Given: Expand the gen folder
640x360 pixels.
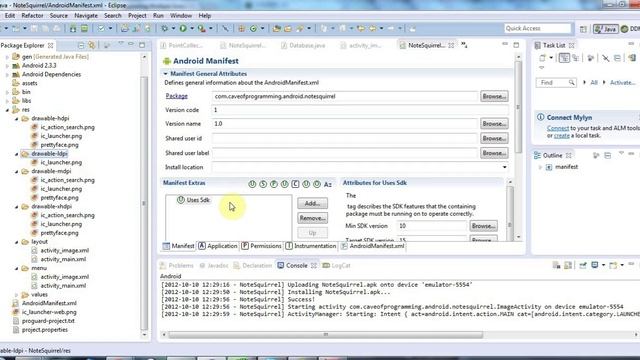Looking at the screenshot, I should tap(7, 57).
